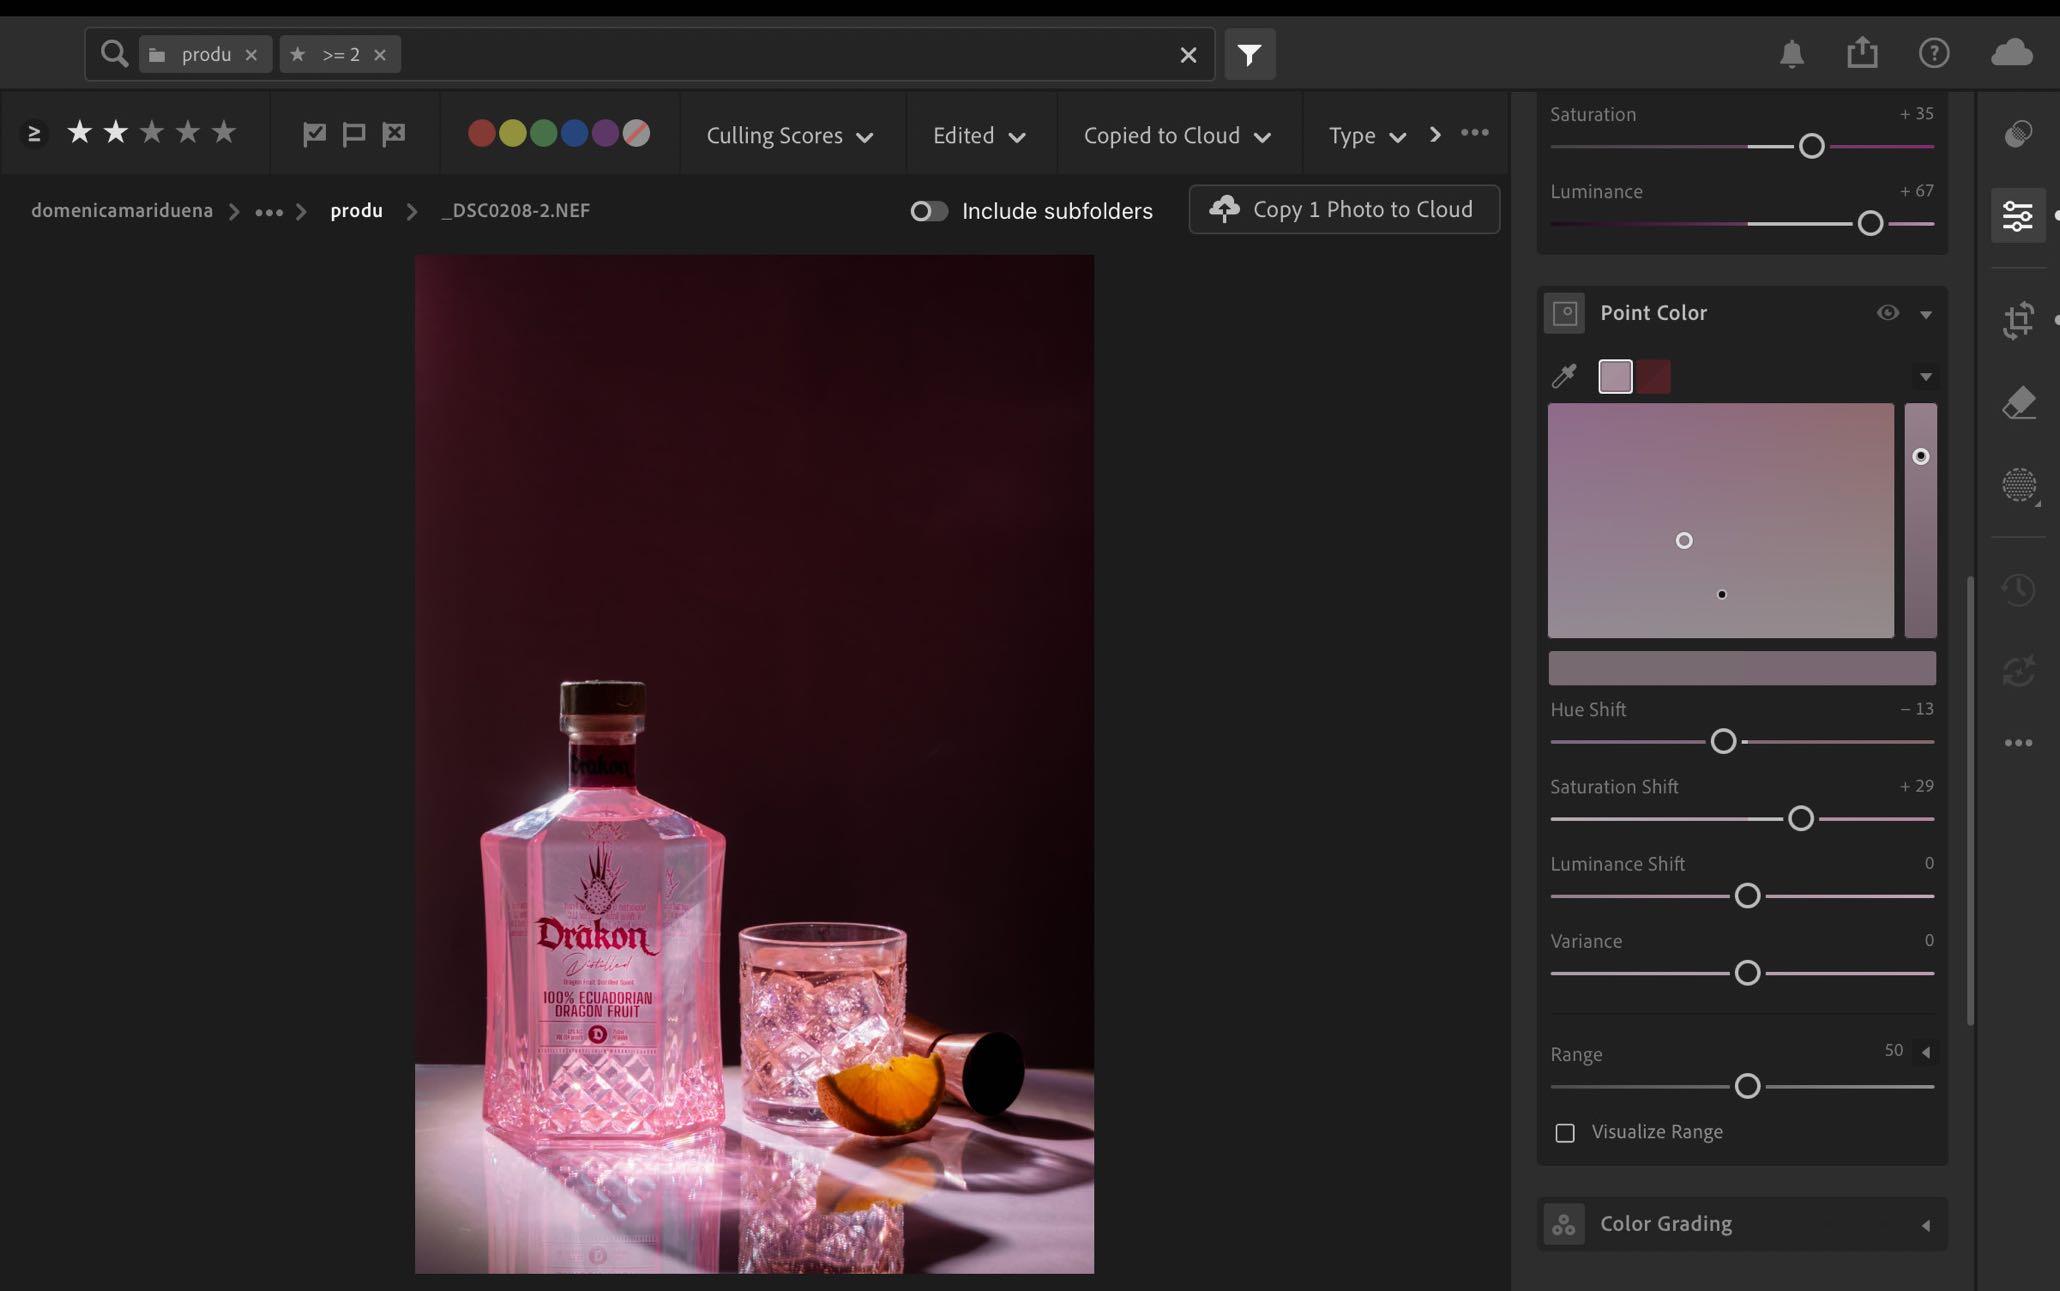Open the Crop and Rotate tool
This screenshot has width=2060, height=1291.
coord(2018,320)
